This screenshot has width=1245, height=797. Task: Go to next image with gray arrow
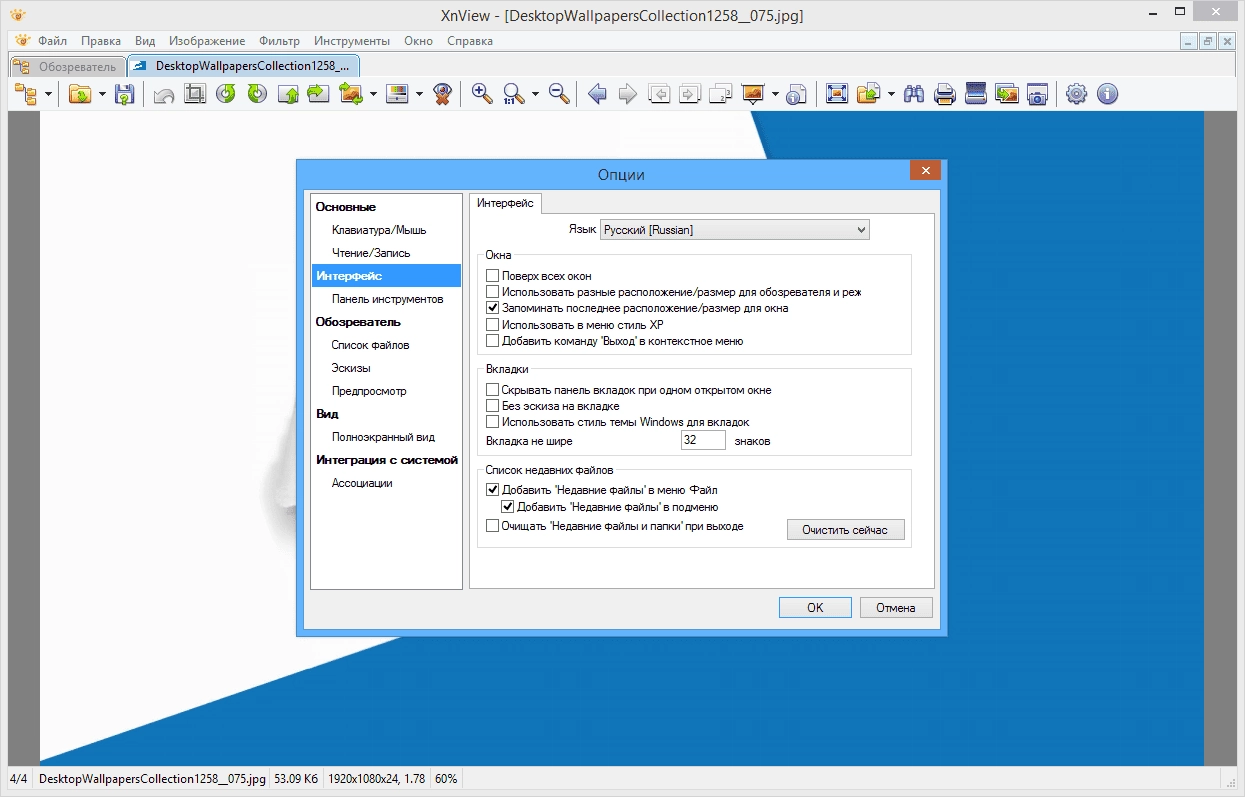pyautogui.click(x=628, y=94)
